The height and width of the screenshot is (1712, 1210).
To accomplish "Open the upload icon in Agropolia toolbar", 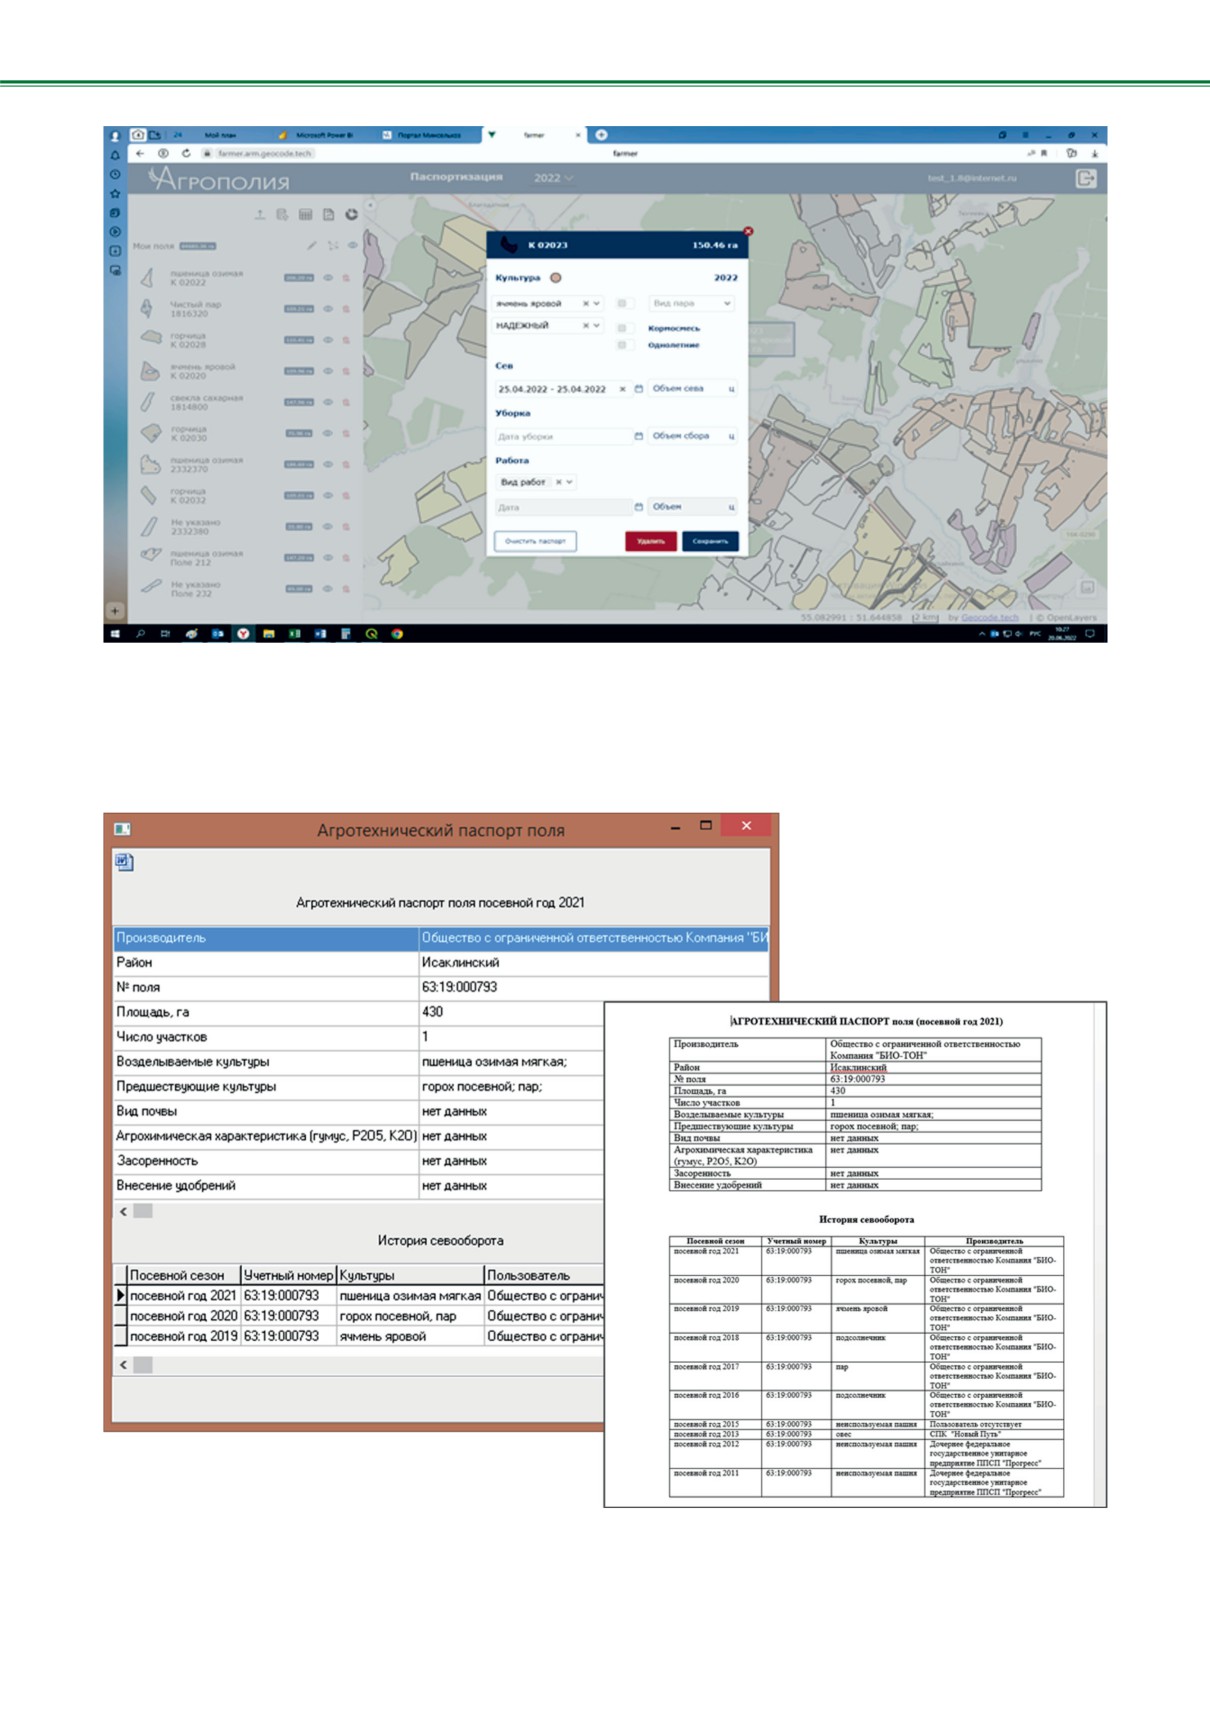I will click(260, 215).
